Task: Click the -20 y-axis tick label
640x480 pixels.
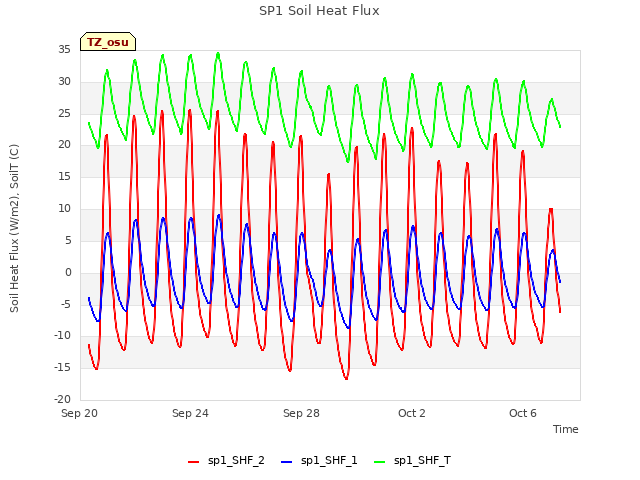Action: (62, 399)
